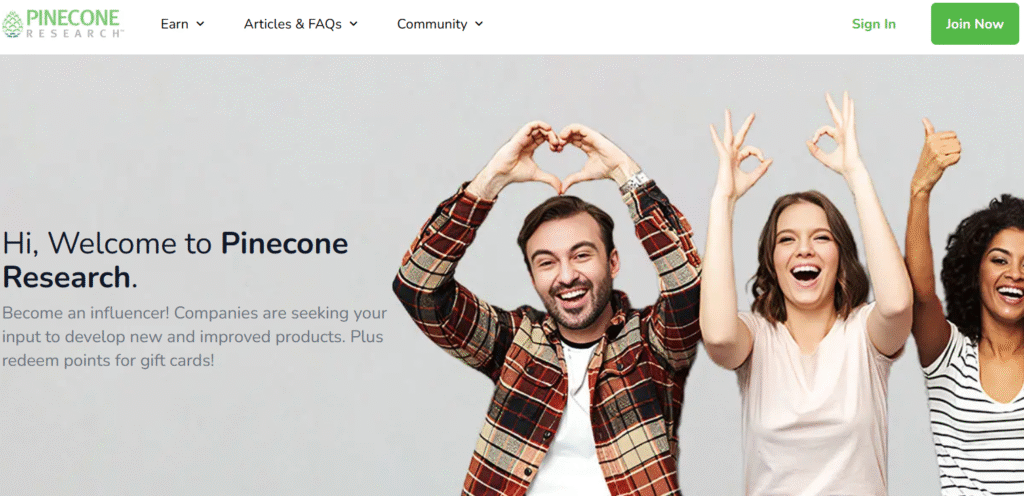
Task: Click the woman's left OK hand sign
Action: click(x=739, y=155)
